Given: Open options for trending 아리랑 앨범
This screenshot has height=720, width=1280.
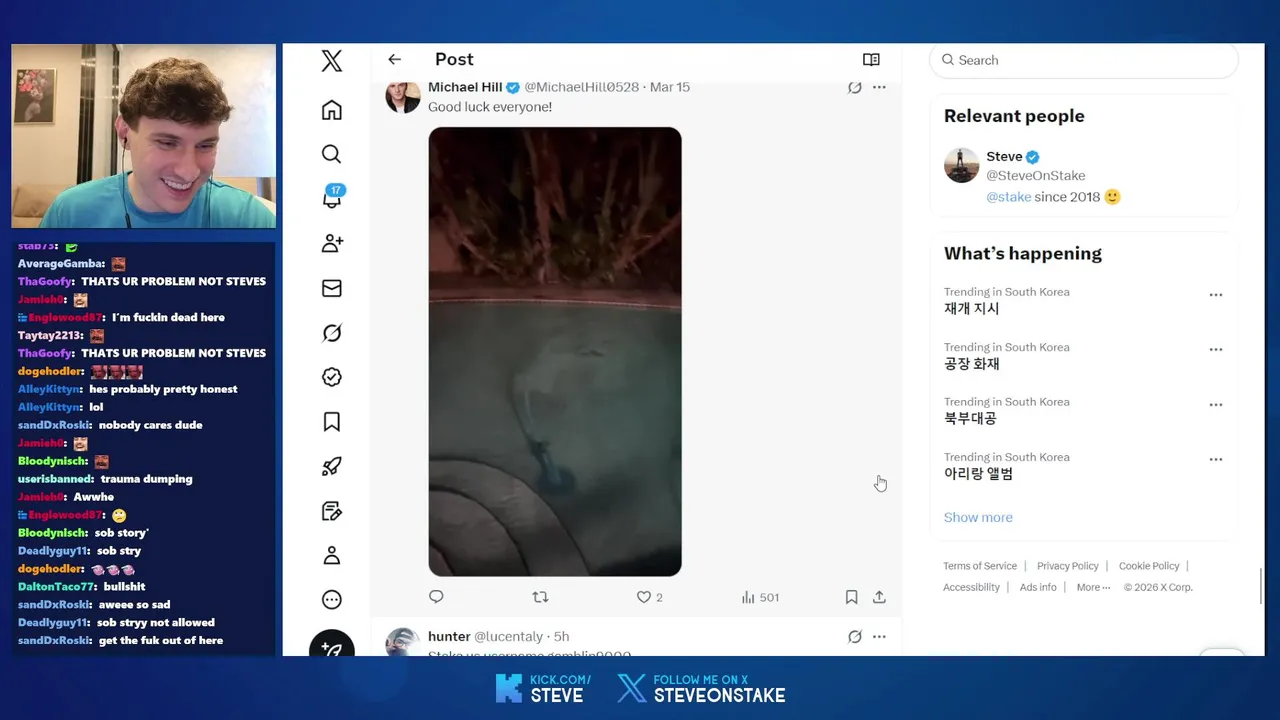Looking at the screenshot, I should (x=1216, y=460).
